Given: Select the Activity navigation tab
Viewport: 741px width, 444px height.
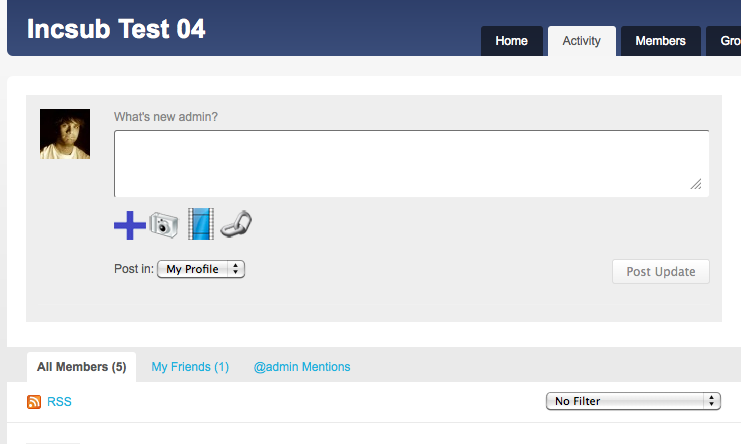Looking at the screenshot, I should pos(582,41).
